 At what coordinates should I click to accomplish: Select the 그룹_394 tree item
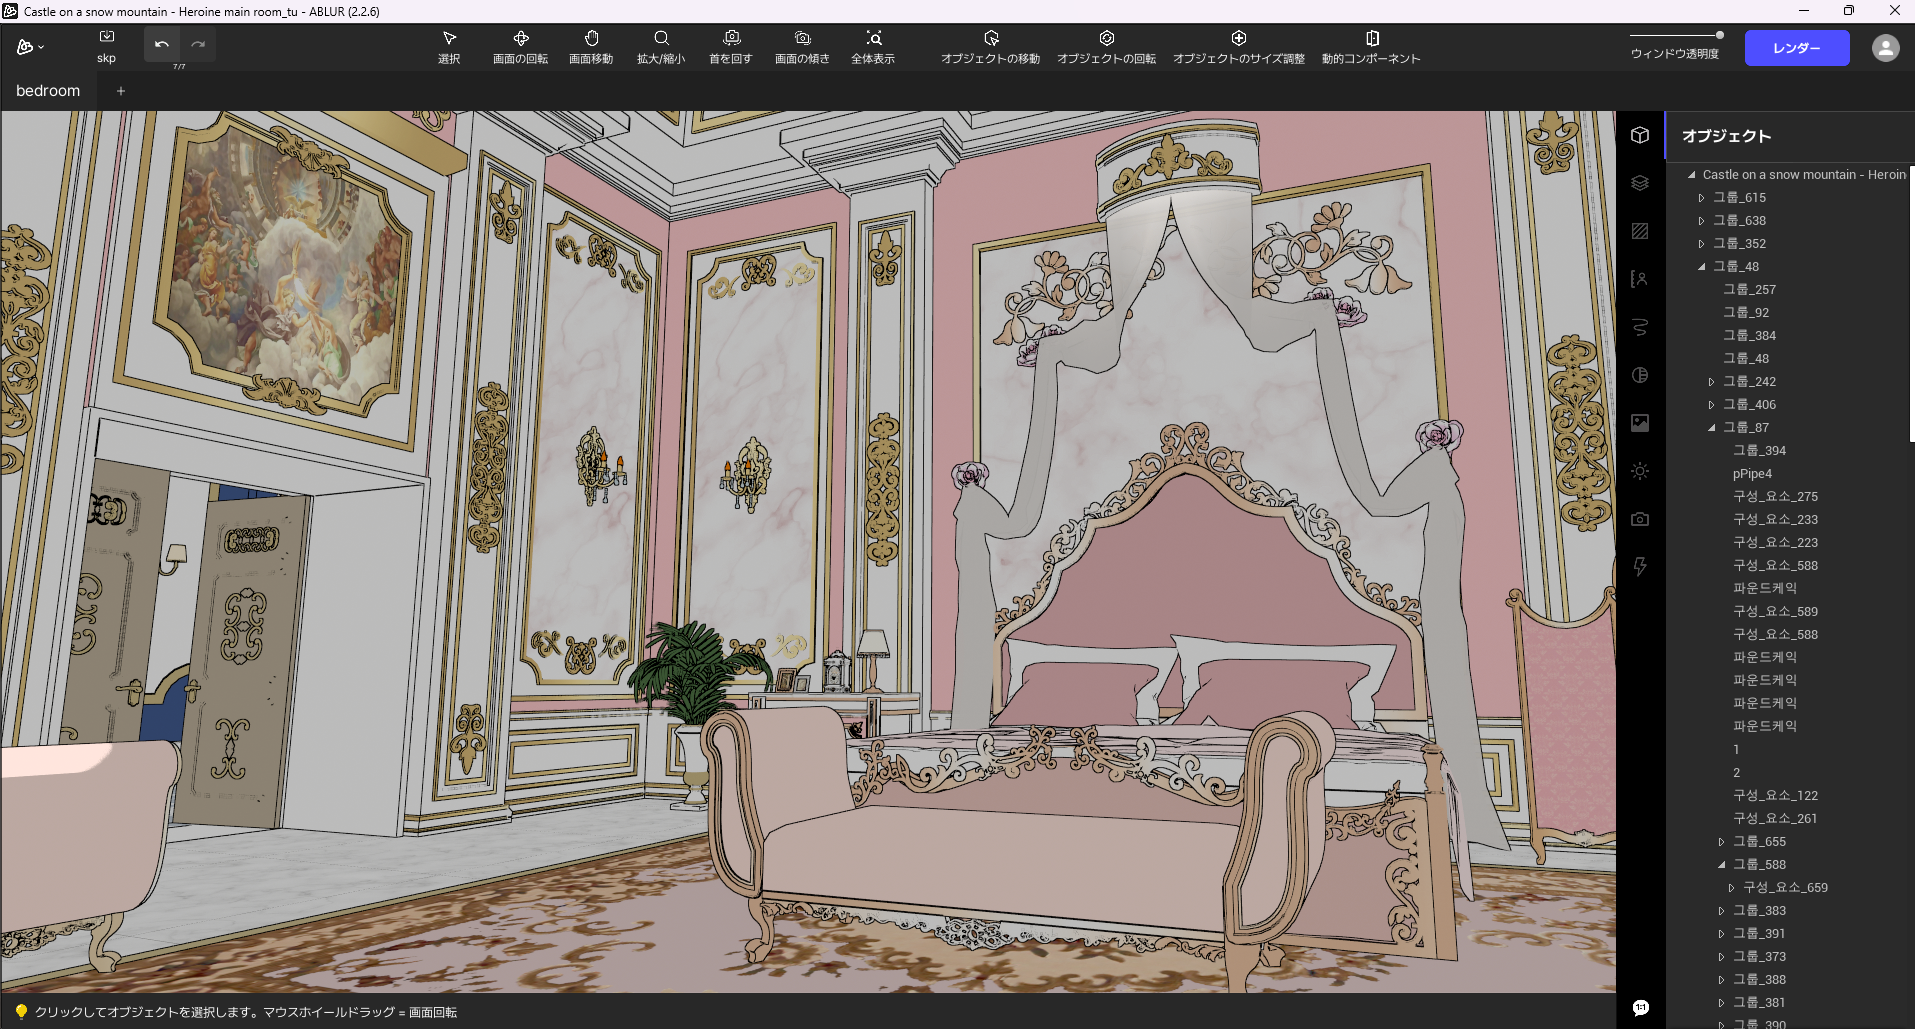[1760, 451]
